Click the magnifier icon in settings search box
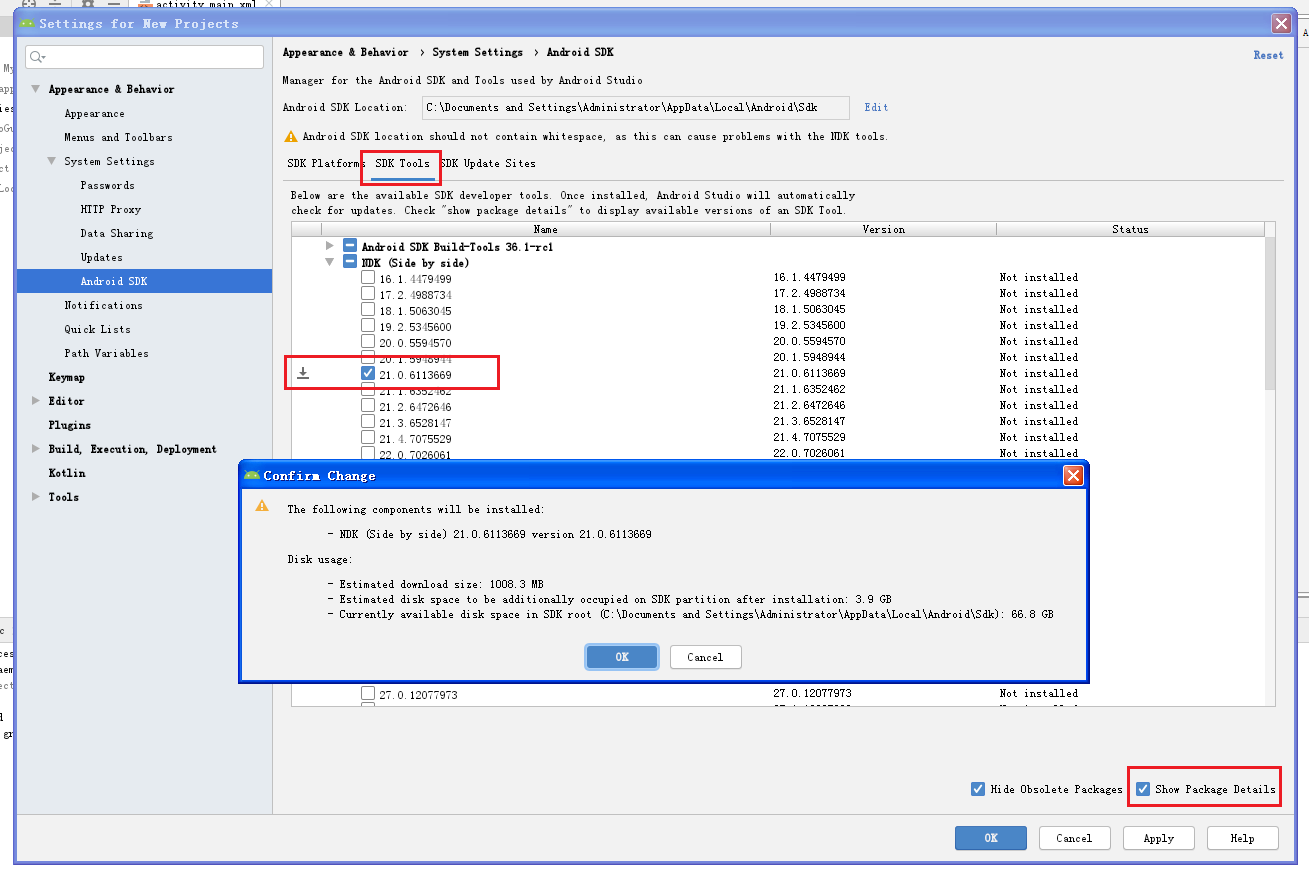The image size is (1309, 876). (x=37, y=57)
